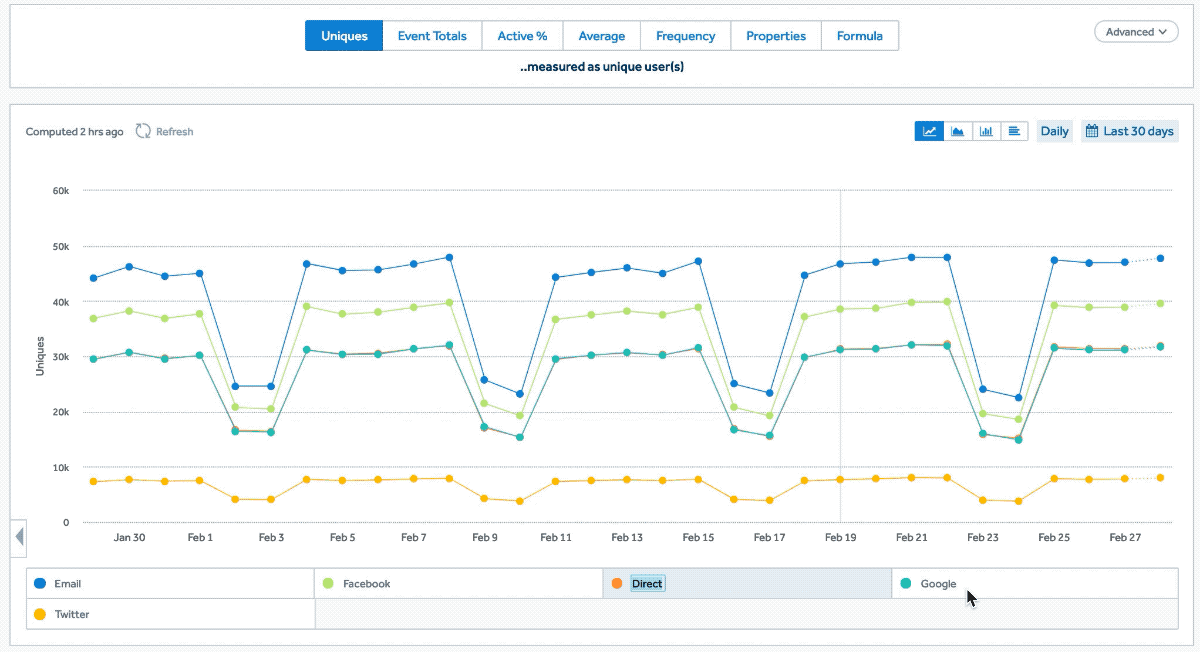Select the Active % tab

[522, 36]
